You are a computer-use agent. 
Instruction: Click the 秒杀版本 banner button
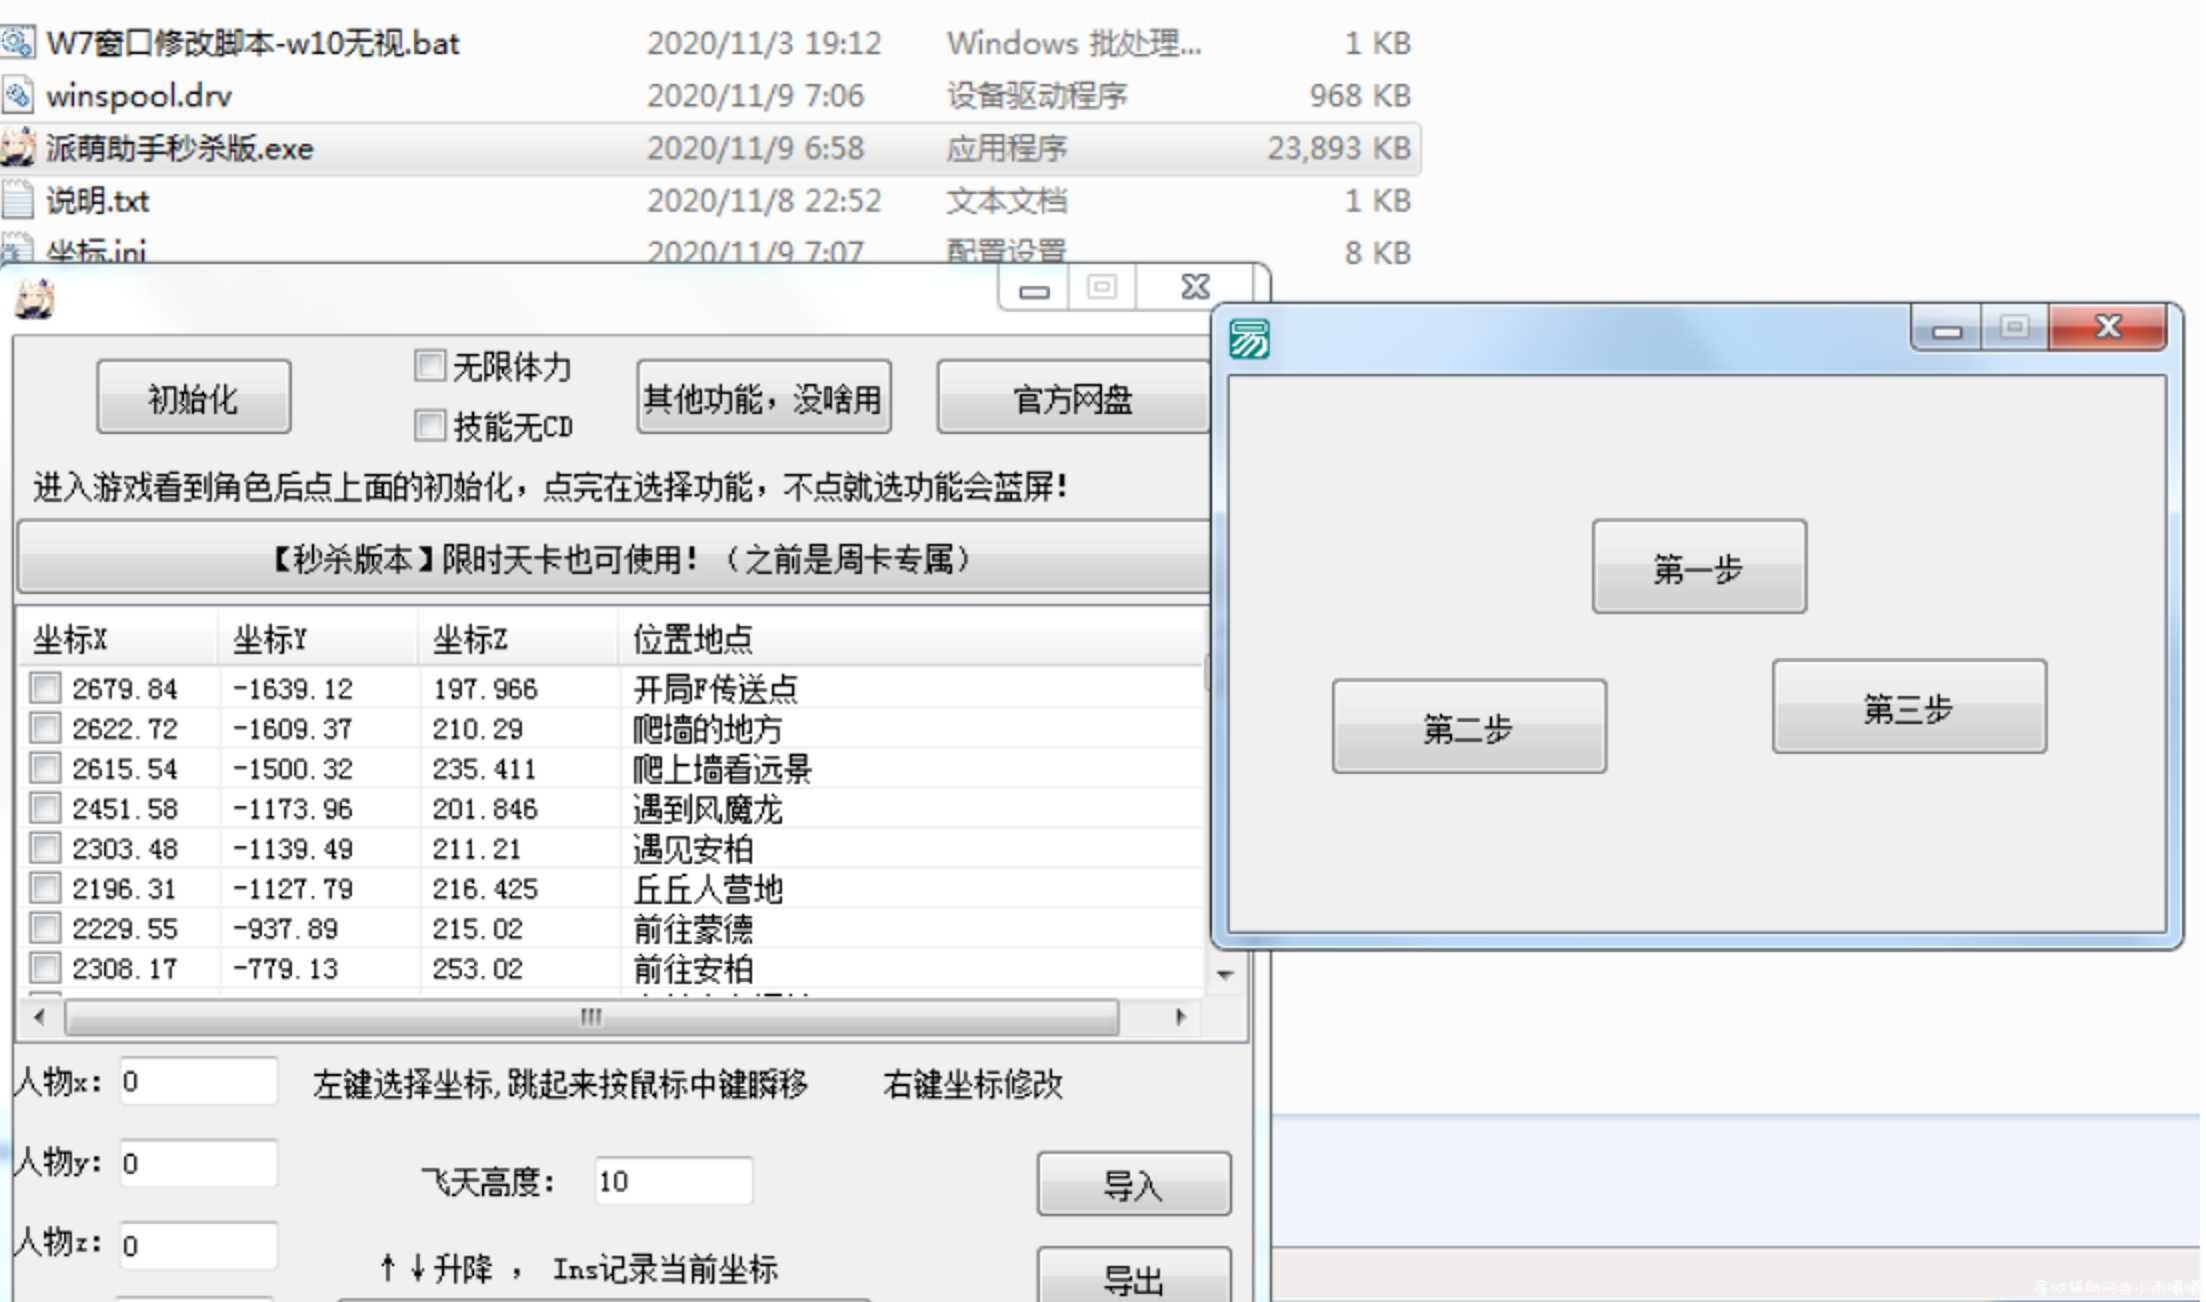[x=615, y=557]
